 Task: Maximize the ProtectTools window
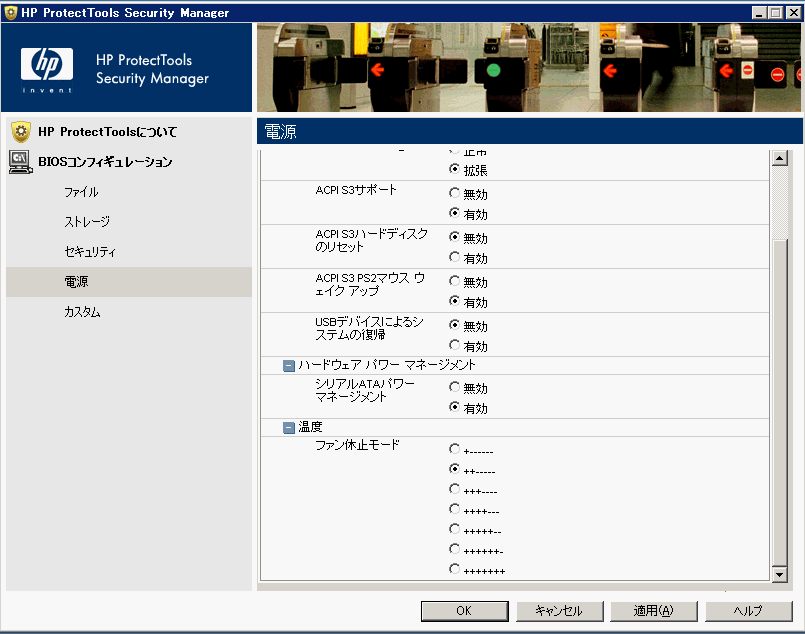coord(776,13)
